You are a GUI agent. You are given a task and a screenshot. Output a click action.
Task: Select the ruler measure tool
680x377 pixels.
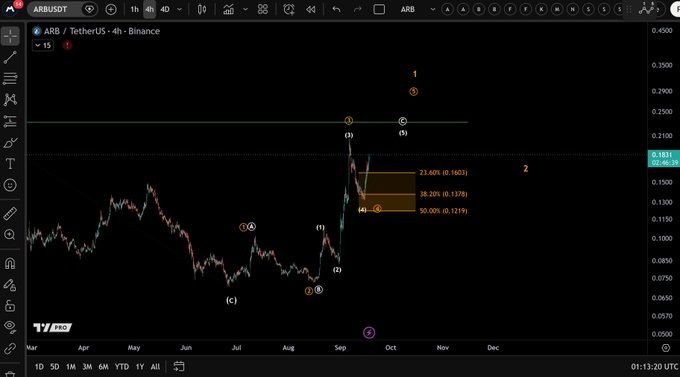click(10, 213)
